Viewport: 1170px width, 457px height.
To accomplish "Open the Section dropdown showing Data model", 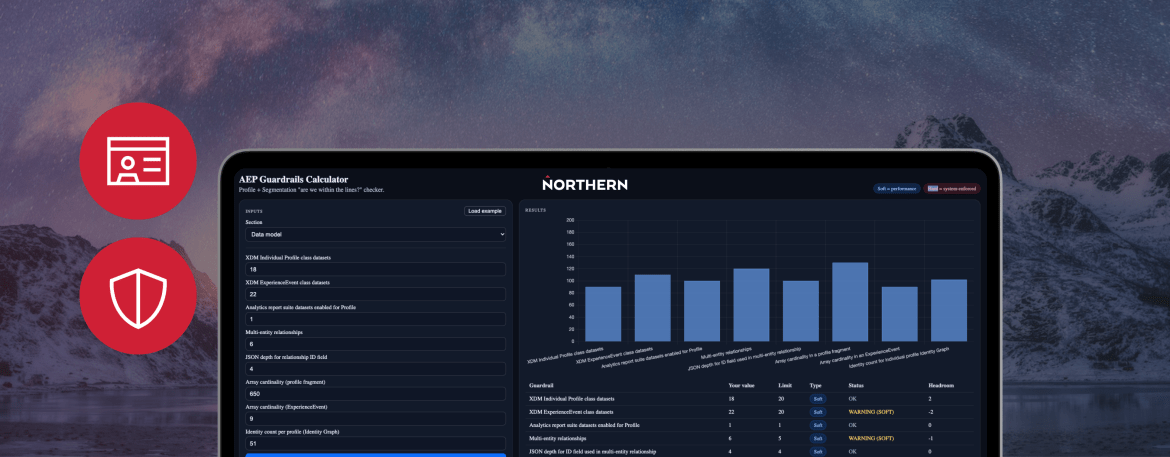I will (x=375, y=234).
